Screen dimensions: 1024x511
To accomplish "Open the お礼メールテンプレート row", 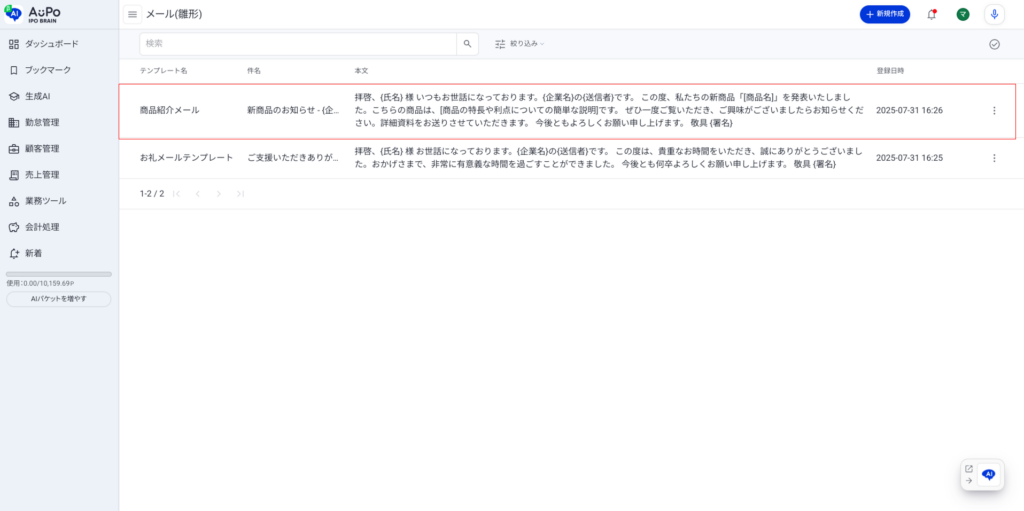I will click(x=186, y=158).
